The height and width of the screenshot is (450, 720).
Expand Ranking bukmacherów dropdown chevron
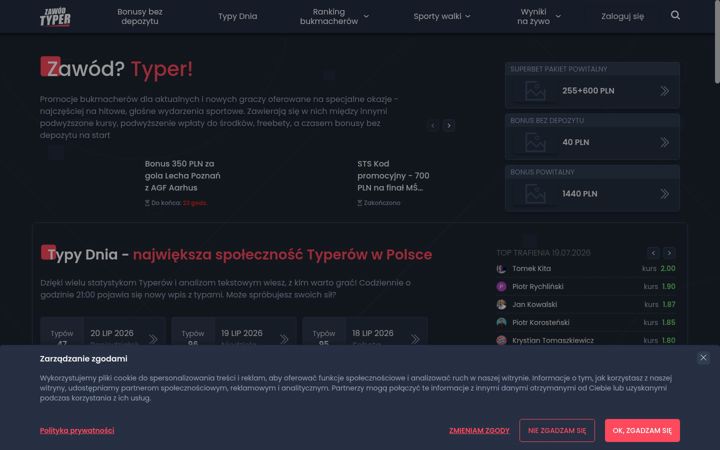click(x=366, y=16)
